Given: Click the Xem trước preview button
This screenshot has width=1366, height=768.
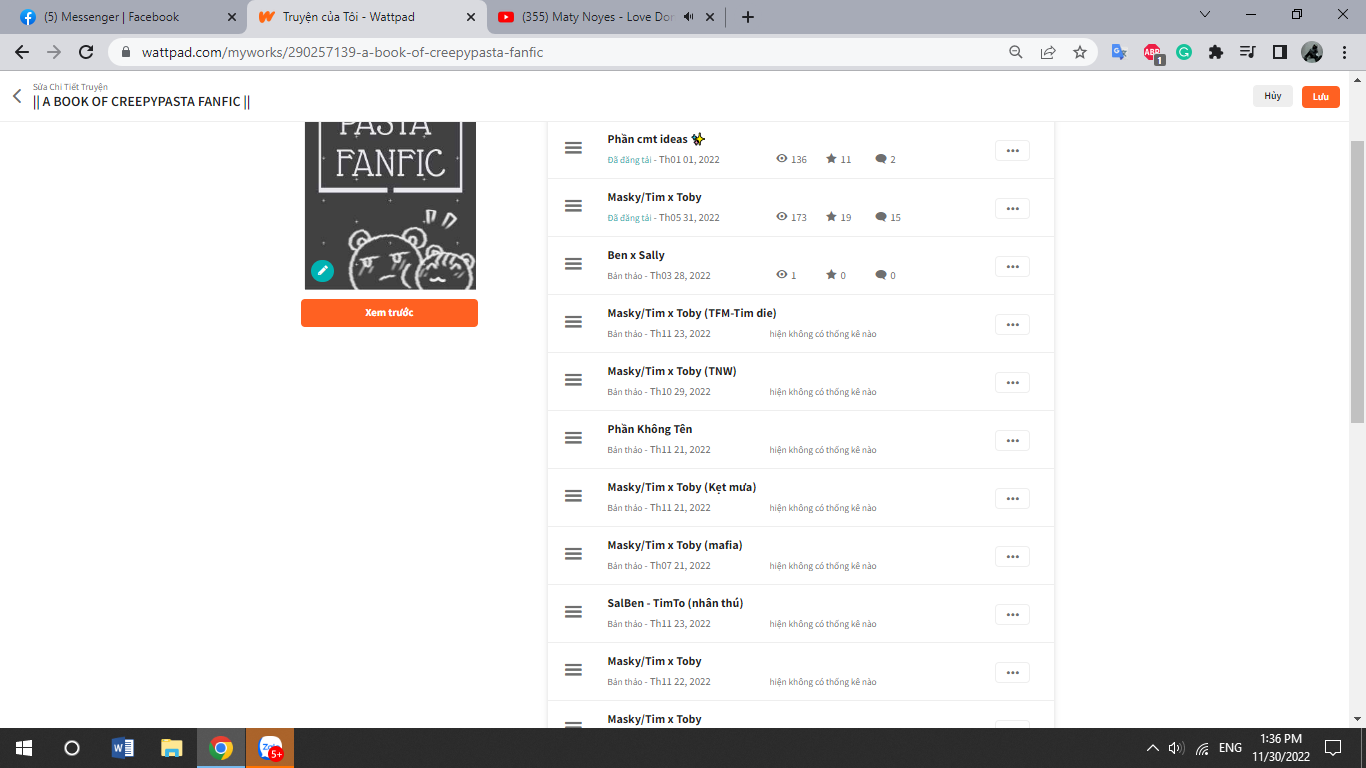Looking at the screenshot, I should click(x=389, y=313).
